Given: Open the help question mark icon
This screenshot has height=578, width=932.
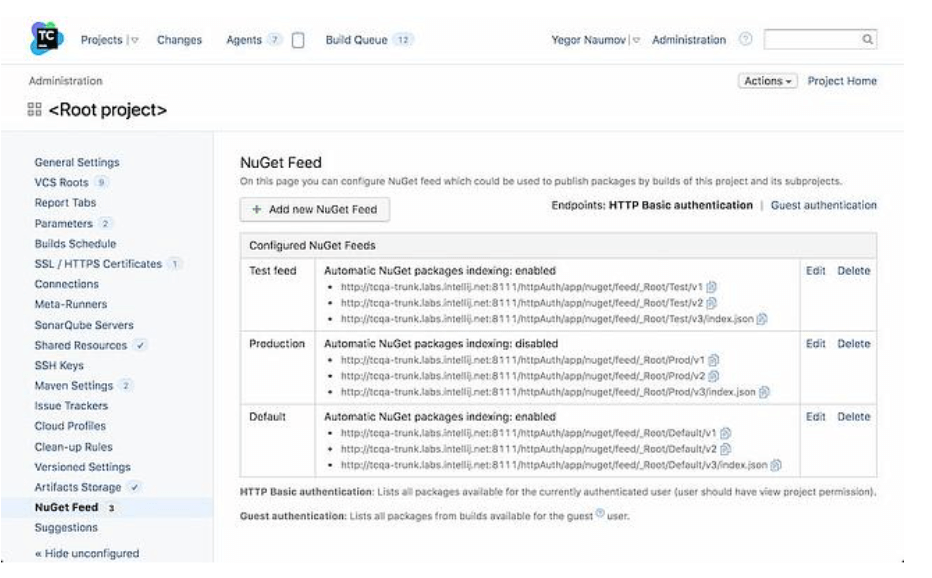Looking at the screenshot, I should pos(745,39).
